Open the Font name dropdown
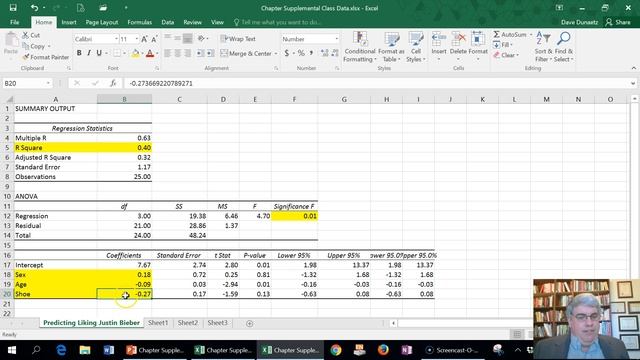Viewport: 640px width, 360px height. point(116,39)
